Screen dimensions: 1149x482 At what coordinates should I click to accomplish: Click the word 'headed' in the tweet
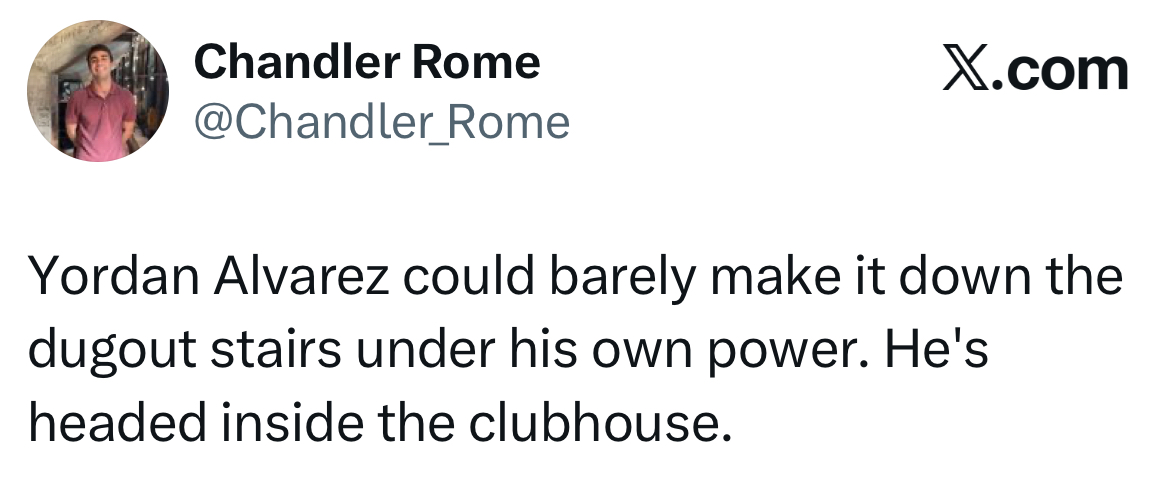(x=117, y=423)
